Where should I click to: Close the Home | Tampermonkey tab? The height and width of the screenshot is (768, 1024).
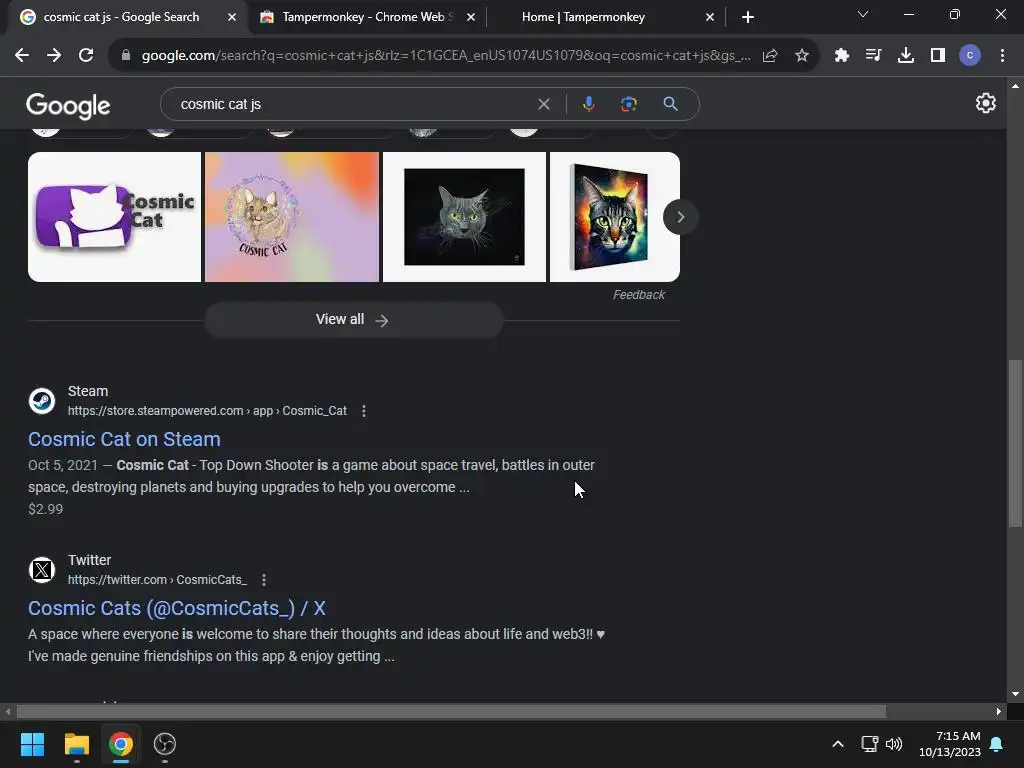click(x=710, y=18)
